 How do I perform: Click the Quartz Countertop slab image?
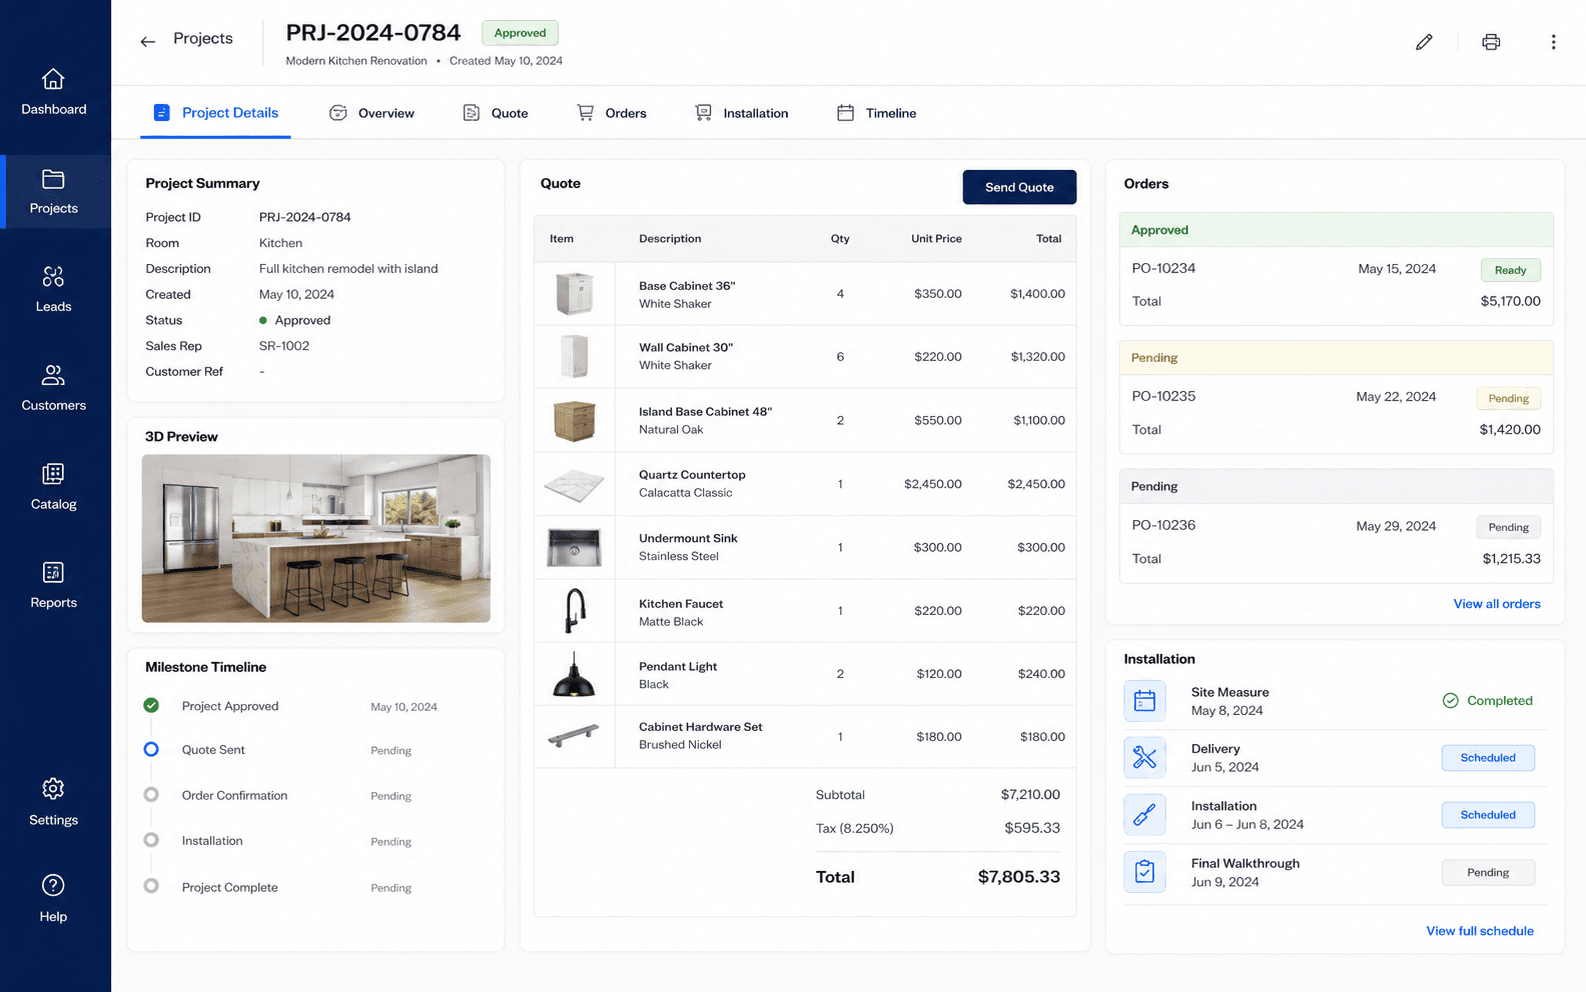(x=574, y=485)
